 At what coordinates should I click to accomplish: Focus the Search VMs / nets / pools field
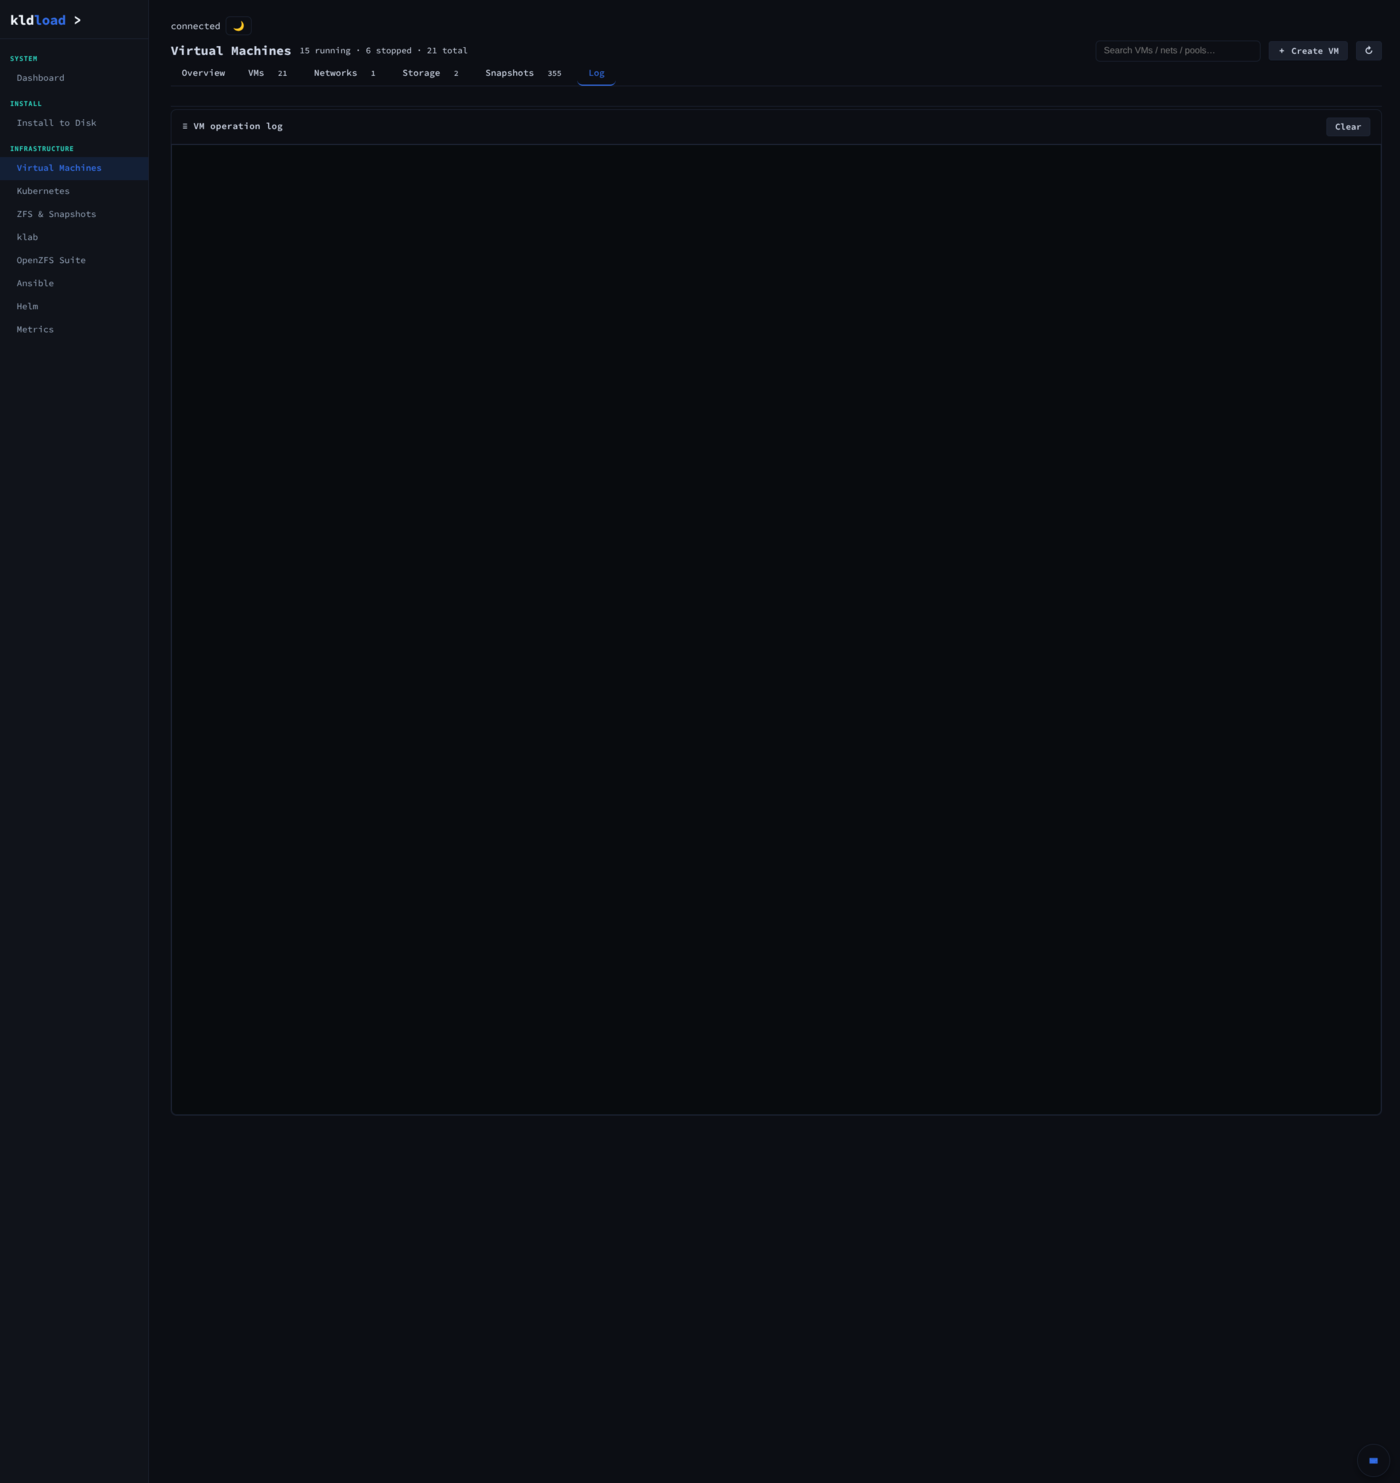point(1178,51)
